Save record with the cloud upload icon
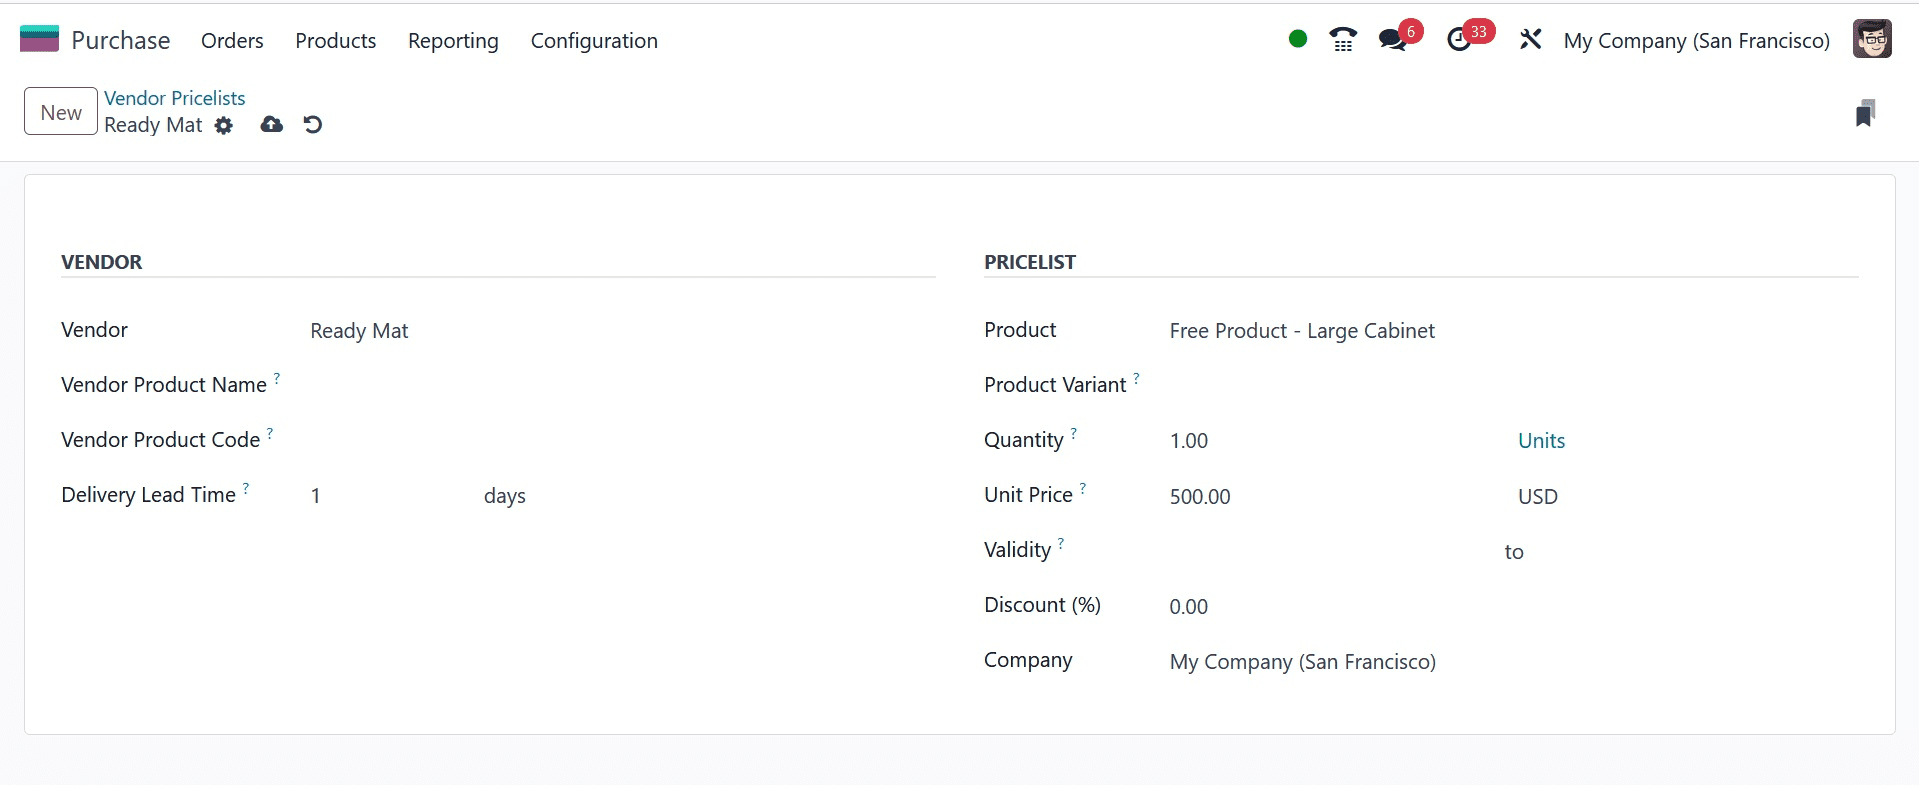 271,125
